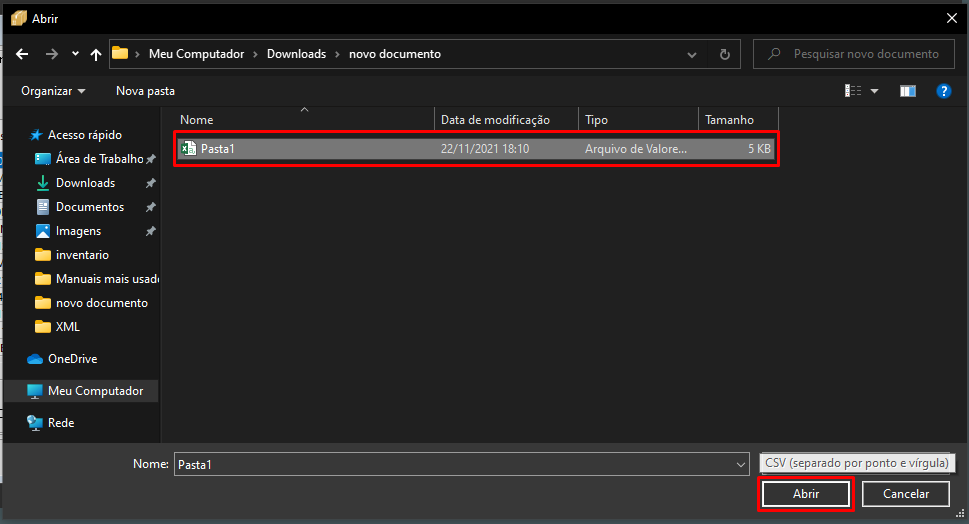Open novo documento folder in the sidebar

click(102, 303)
